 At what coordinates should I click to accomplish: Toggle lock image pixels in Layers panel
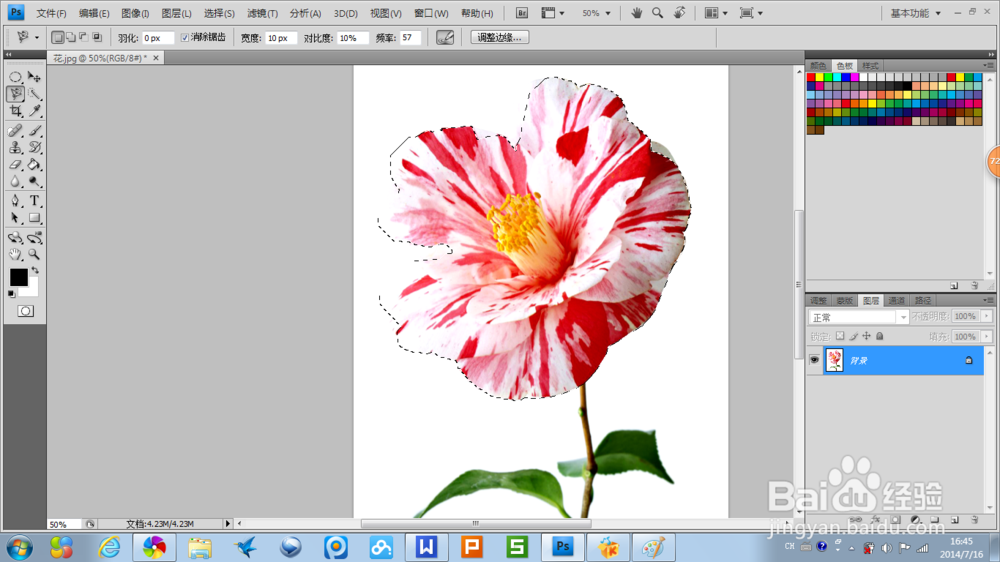[853, 336]
